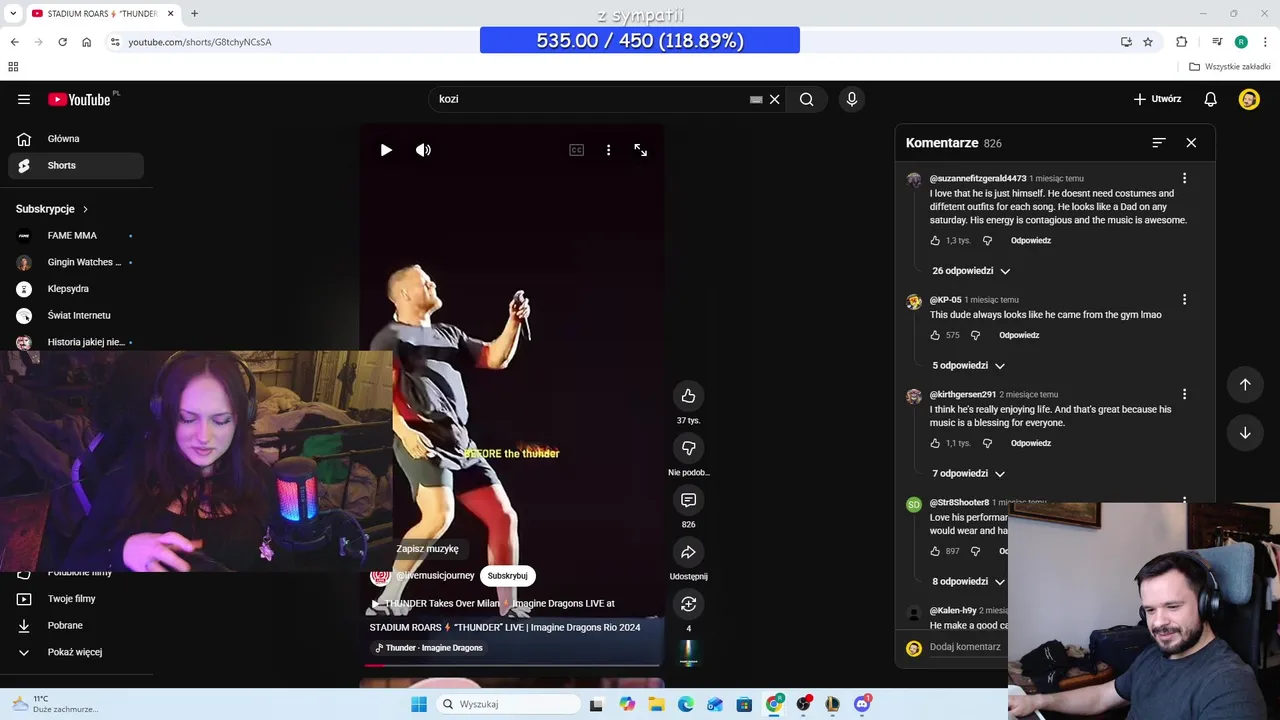Viewport: 1280px width, 720px height.
Task: Open the comment sort options icon
Action: coord(1158,143)
